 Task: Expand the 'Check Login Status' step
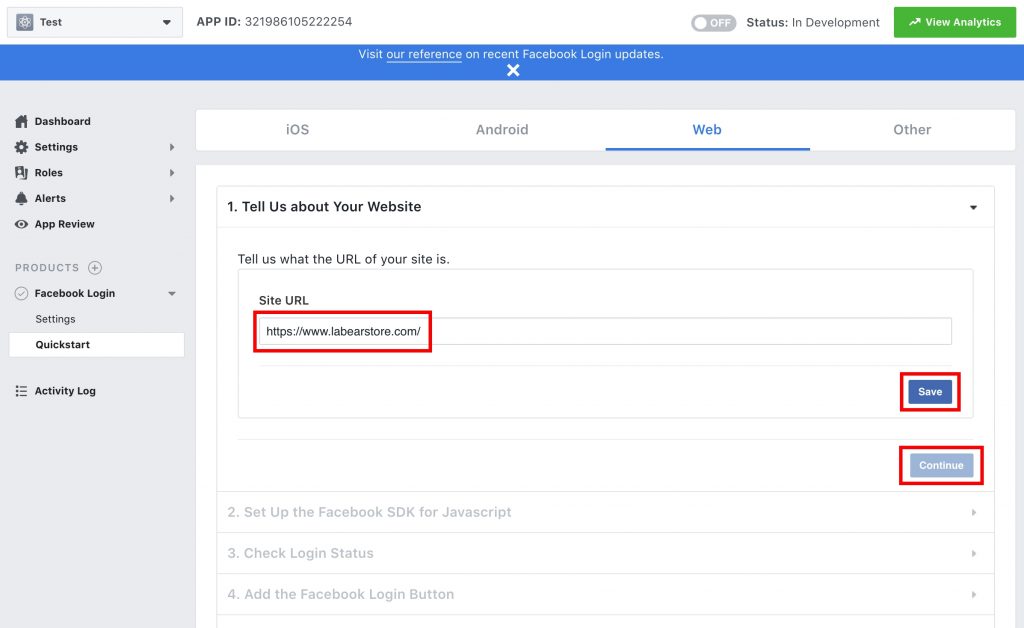point(605,553)
